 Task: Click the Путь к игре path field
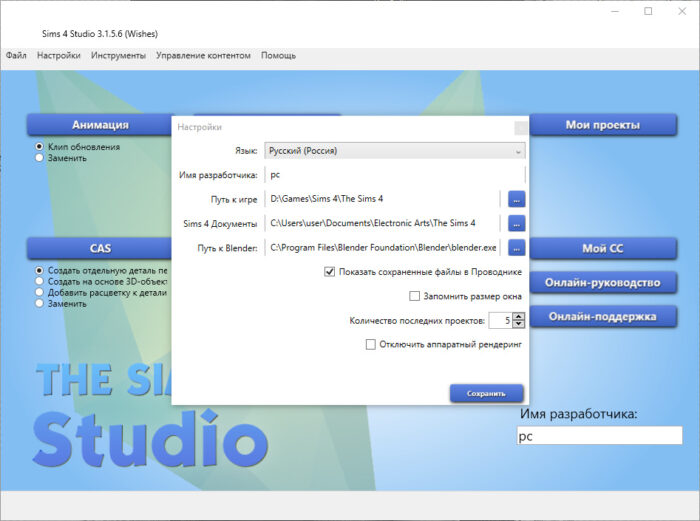tap(383, 199)
